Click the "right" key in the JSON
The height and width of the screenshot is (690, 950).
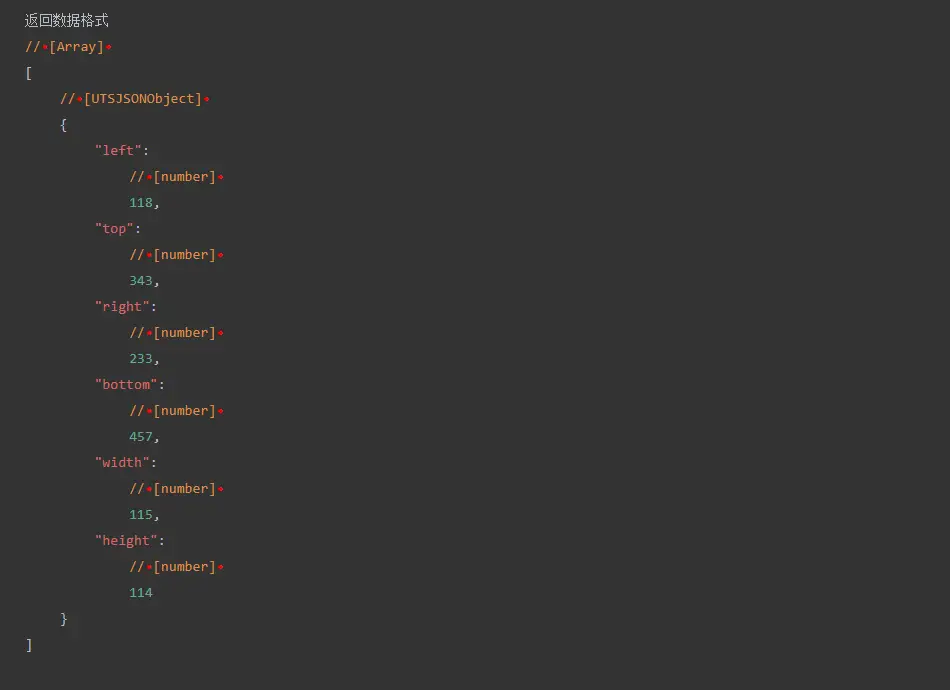(x=122, y=307)
